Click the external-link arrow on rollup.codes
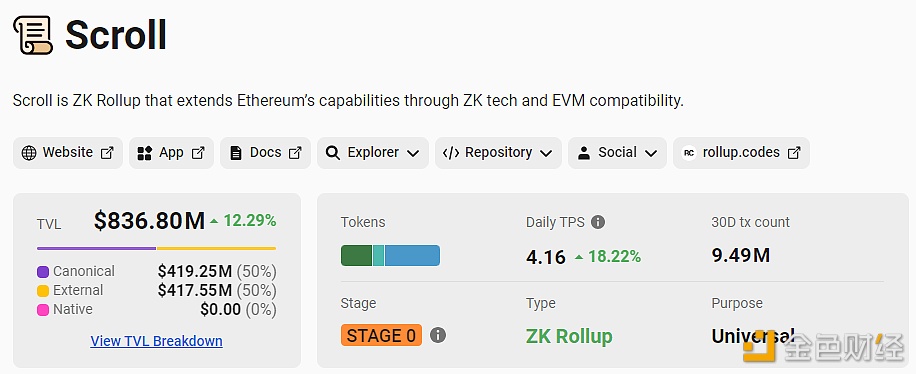The image size is (916, 374). (x=794, y=153)
